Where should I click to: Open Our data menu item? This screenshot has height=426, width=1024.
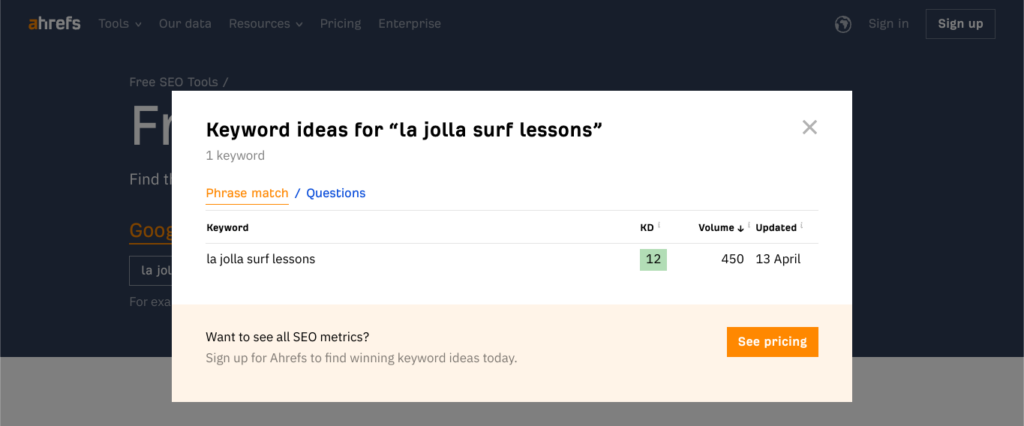pos(185,23)
